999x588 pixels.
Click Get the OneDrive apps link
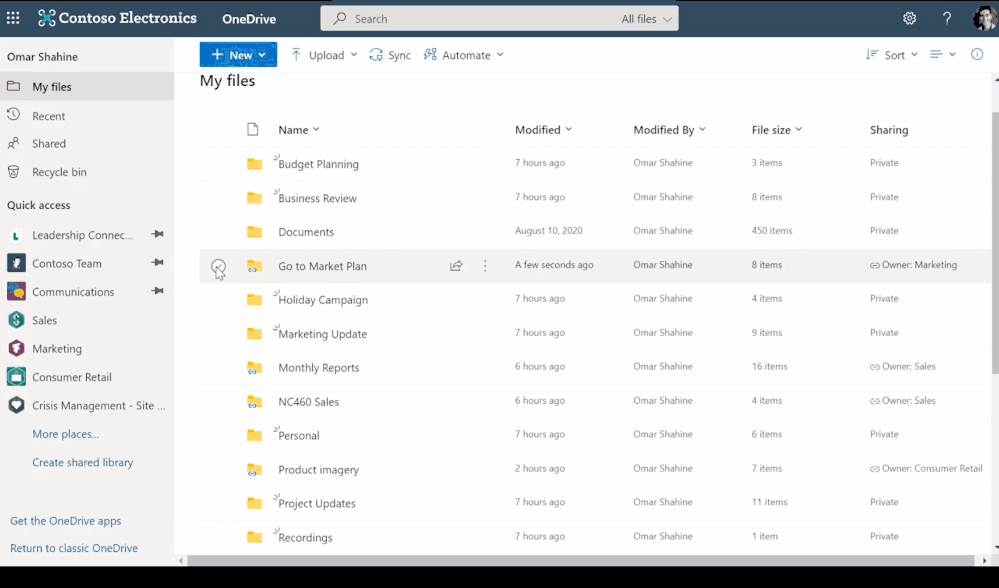pos(66,520)
